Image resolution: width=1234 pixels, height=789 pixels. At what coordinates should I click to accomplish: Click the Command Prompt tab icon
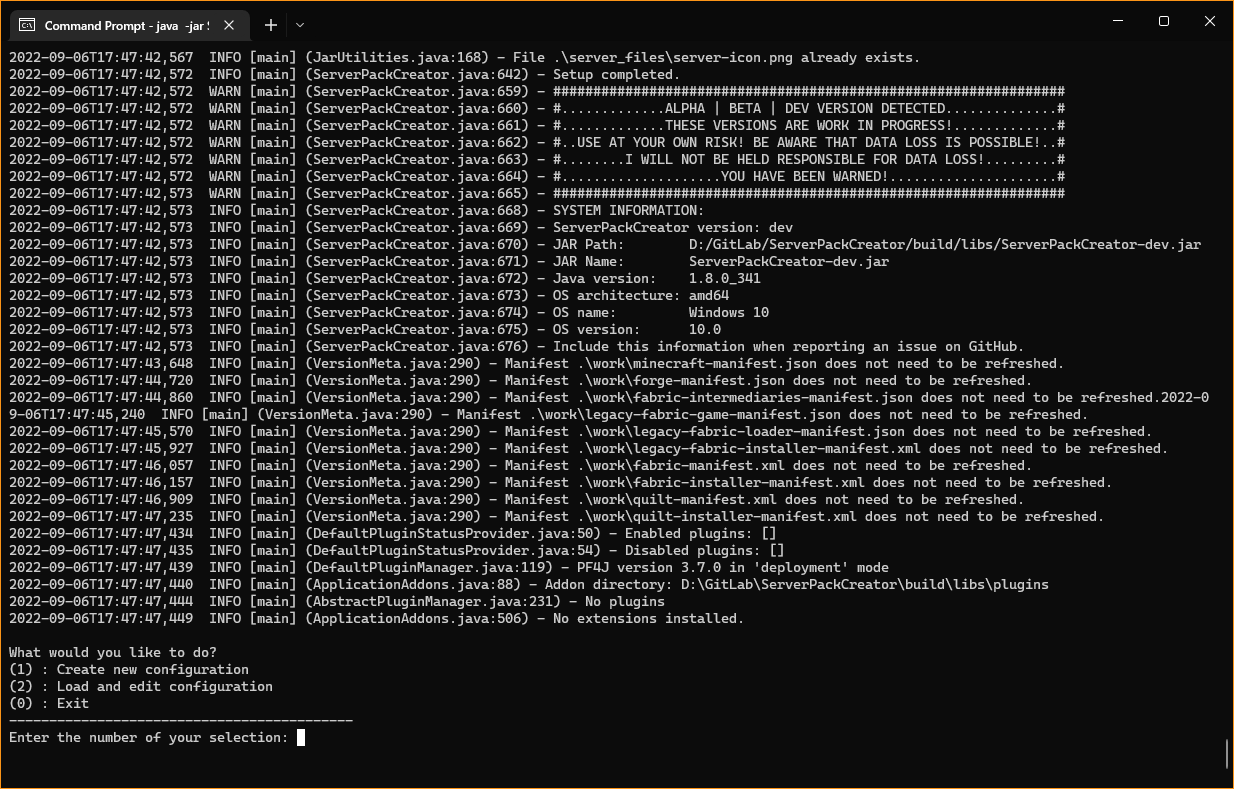tap(29, 25)
